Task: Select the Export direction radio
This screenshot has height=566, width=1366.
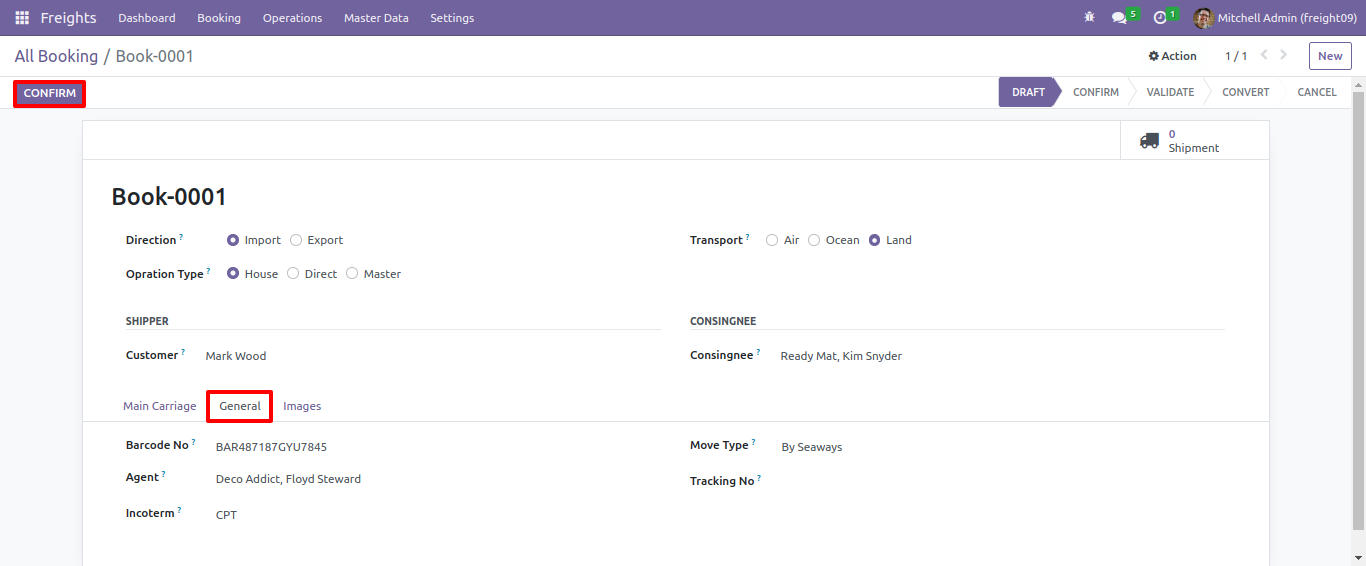Action: [296, 240]
